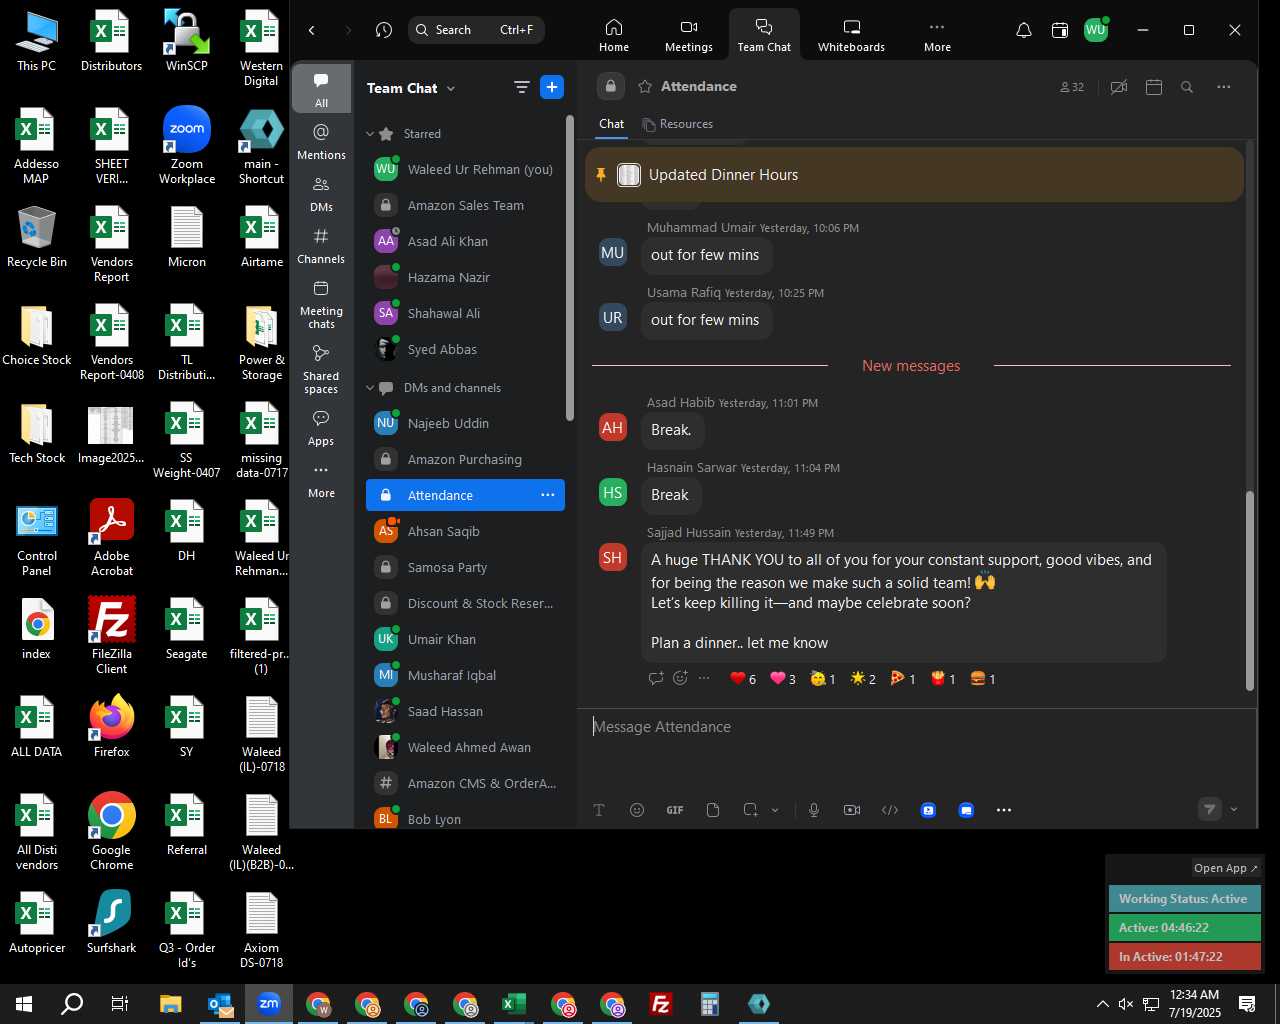
Task: Open chat with Asad Ali Khan
Action: pyautogui.click(x=466, y=241)
